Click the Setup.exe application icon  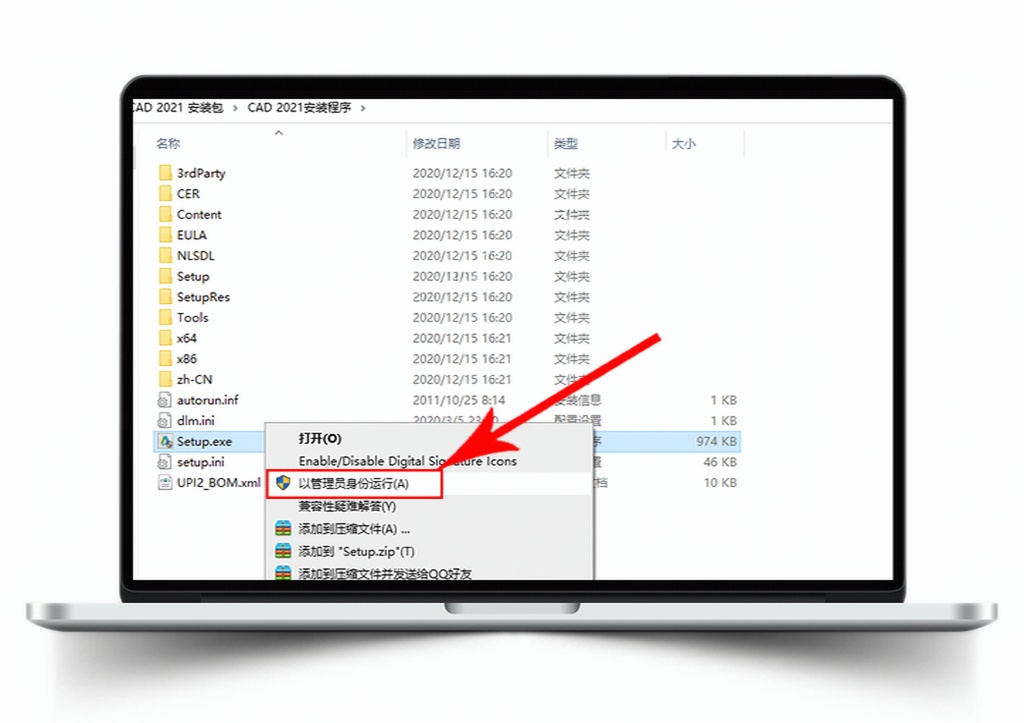tap(166, 442)
